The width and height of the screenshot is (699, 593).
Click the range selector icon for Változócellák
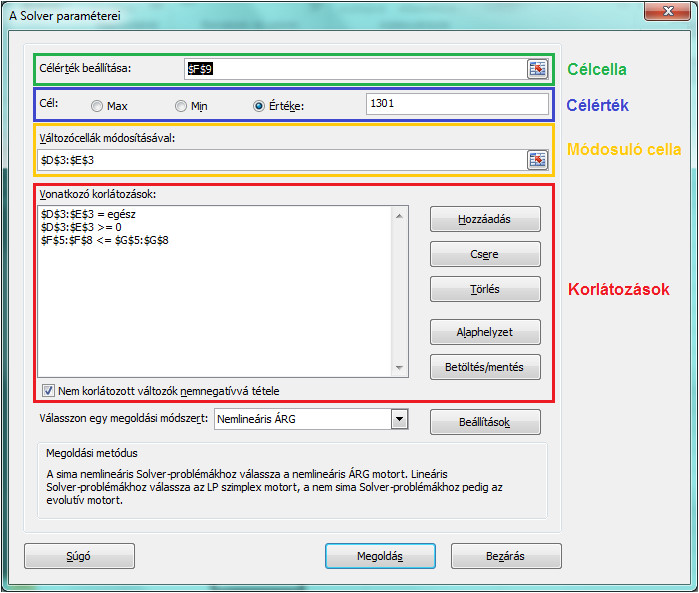pos(538,160)
